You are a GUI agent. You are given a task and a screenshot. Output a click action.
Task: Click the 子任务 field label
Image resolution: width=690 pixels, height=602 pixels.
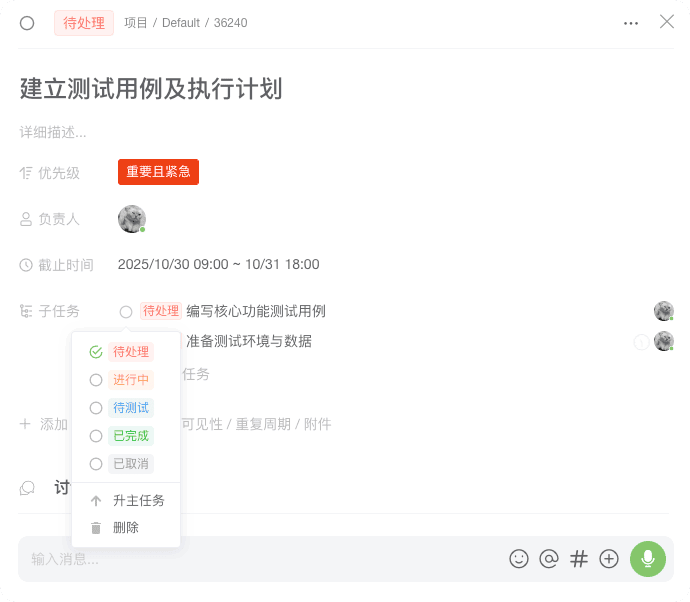(x=59, y=311)
